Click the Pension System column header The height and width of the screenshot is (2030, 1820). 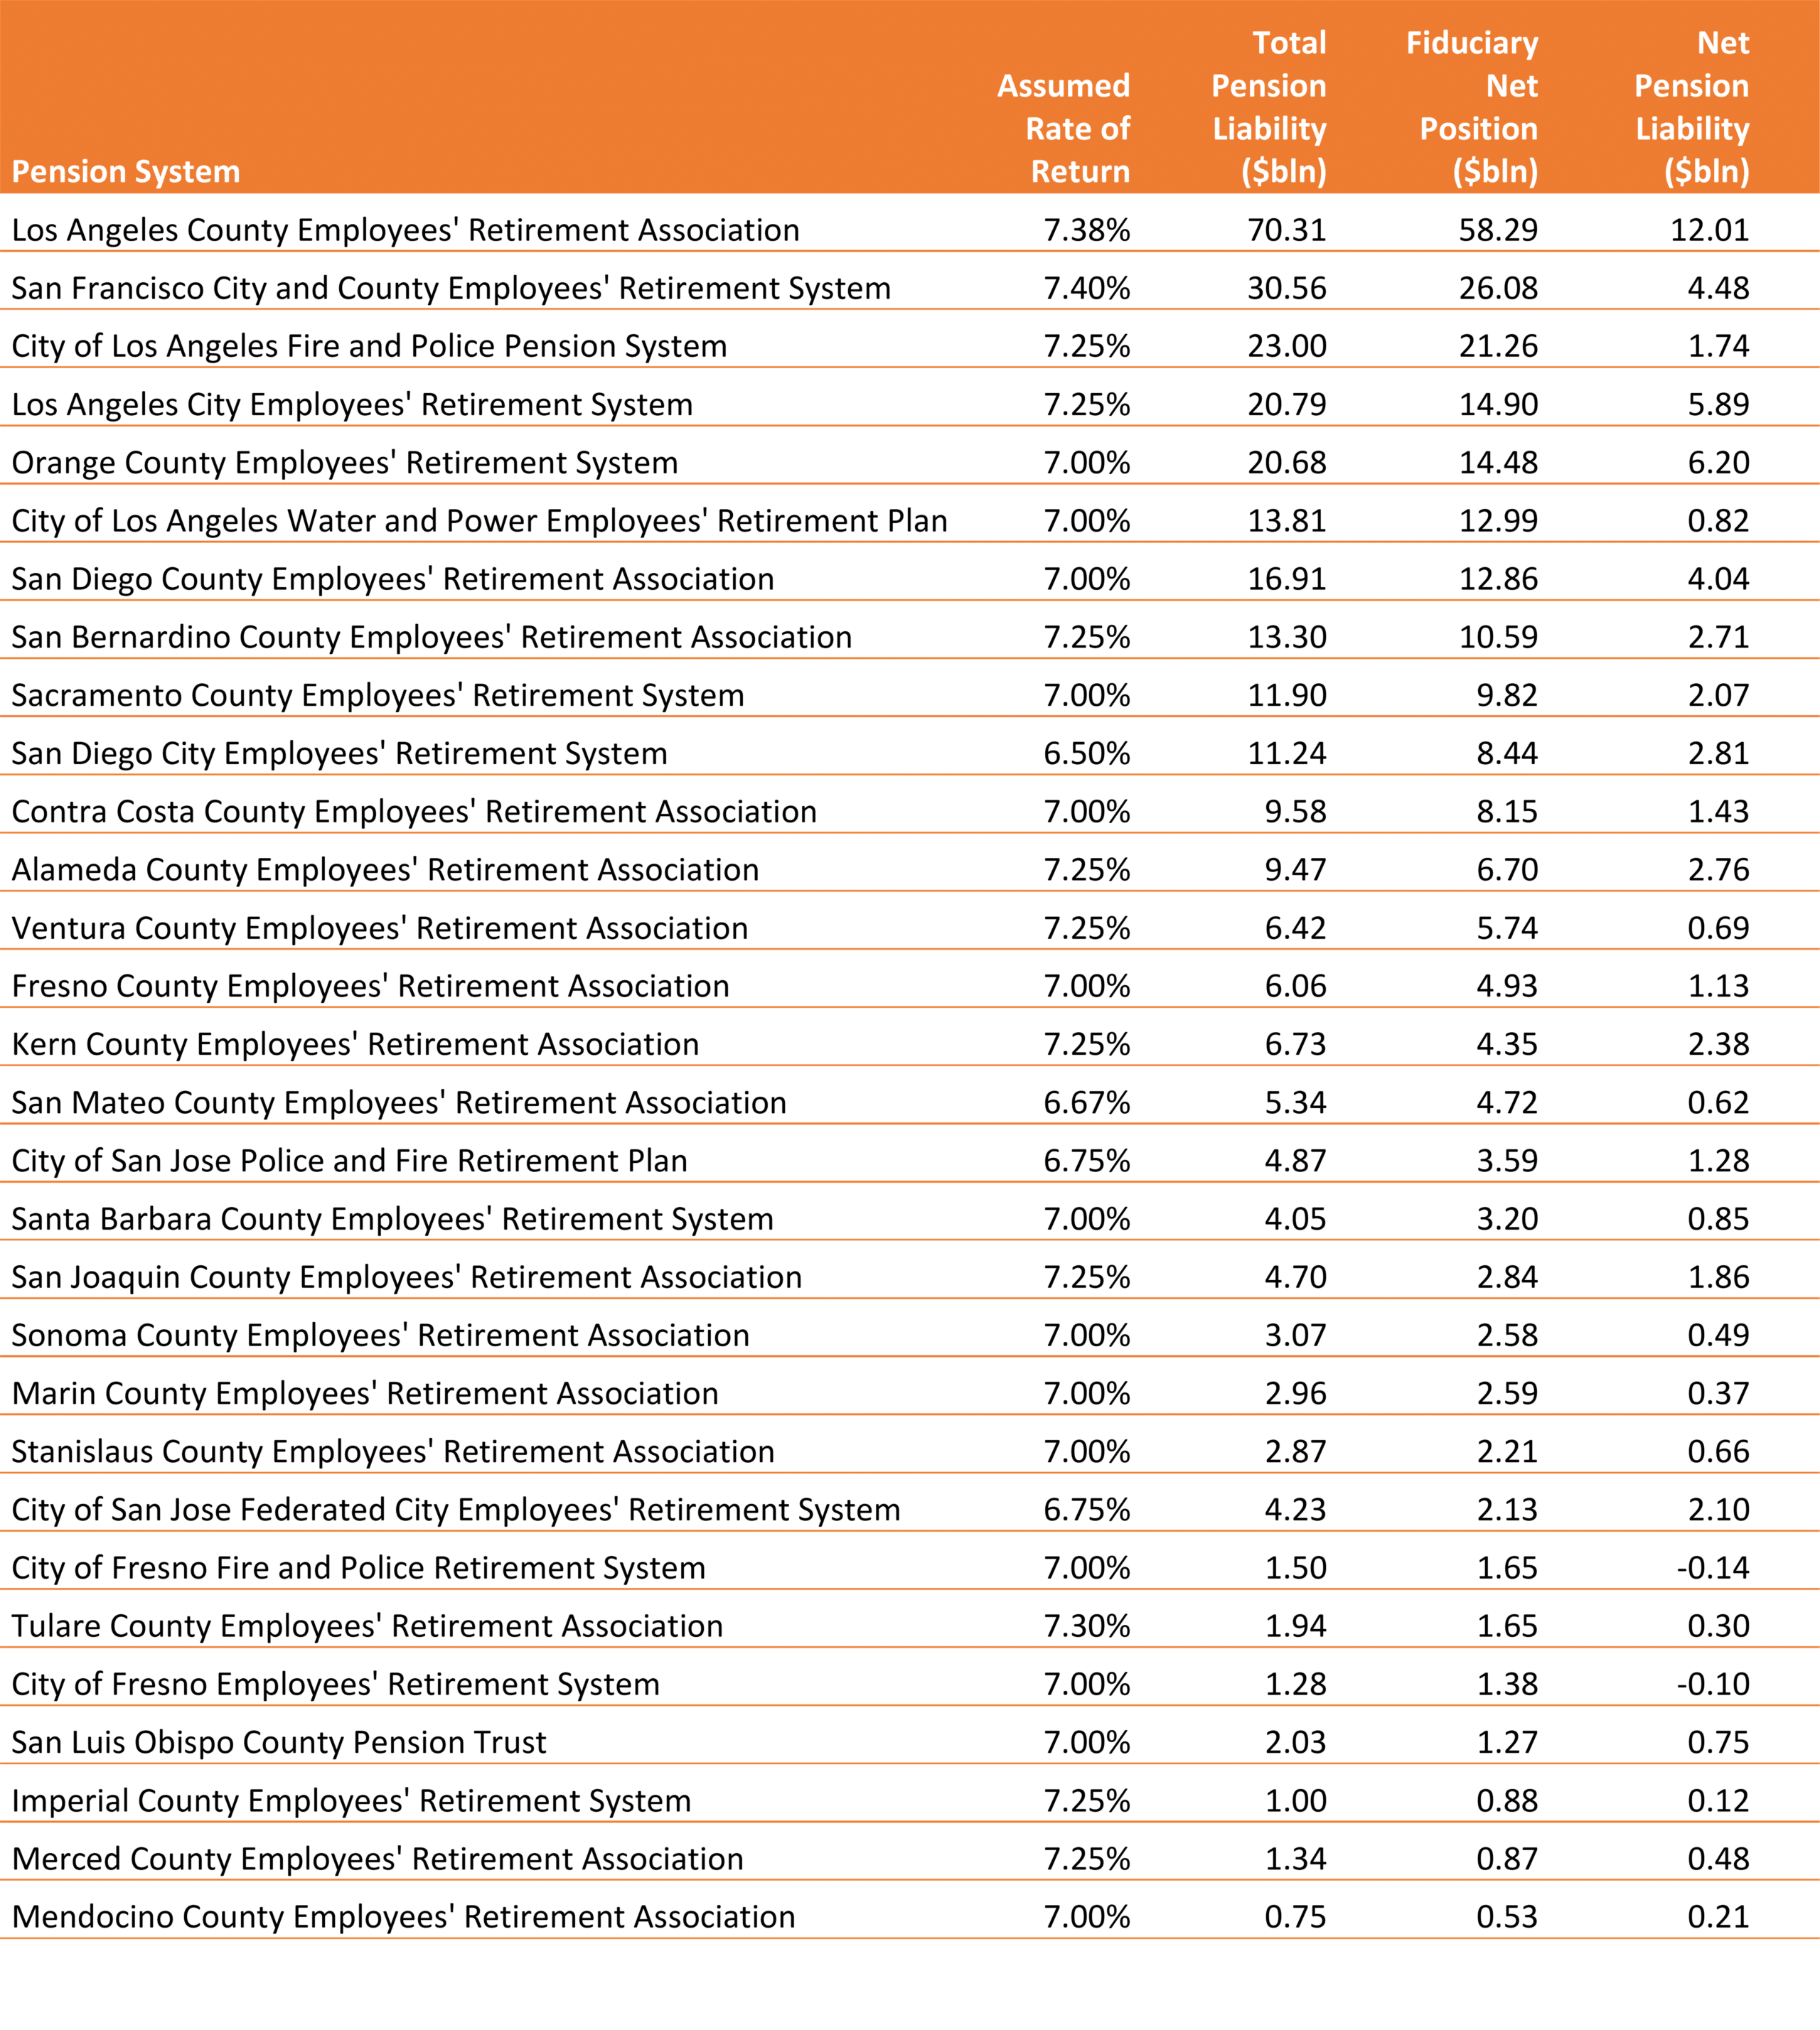click(126, 172)
